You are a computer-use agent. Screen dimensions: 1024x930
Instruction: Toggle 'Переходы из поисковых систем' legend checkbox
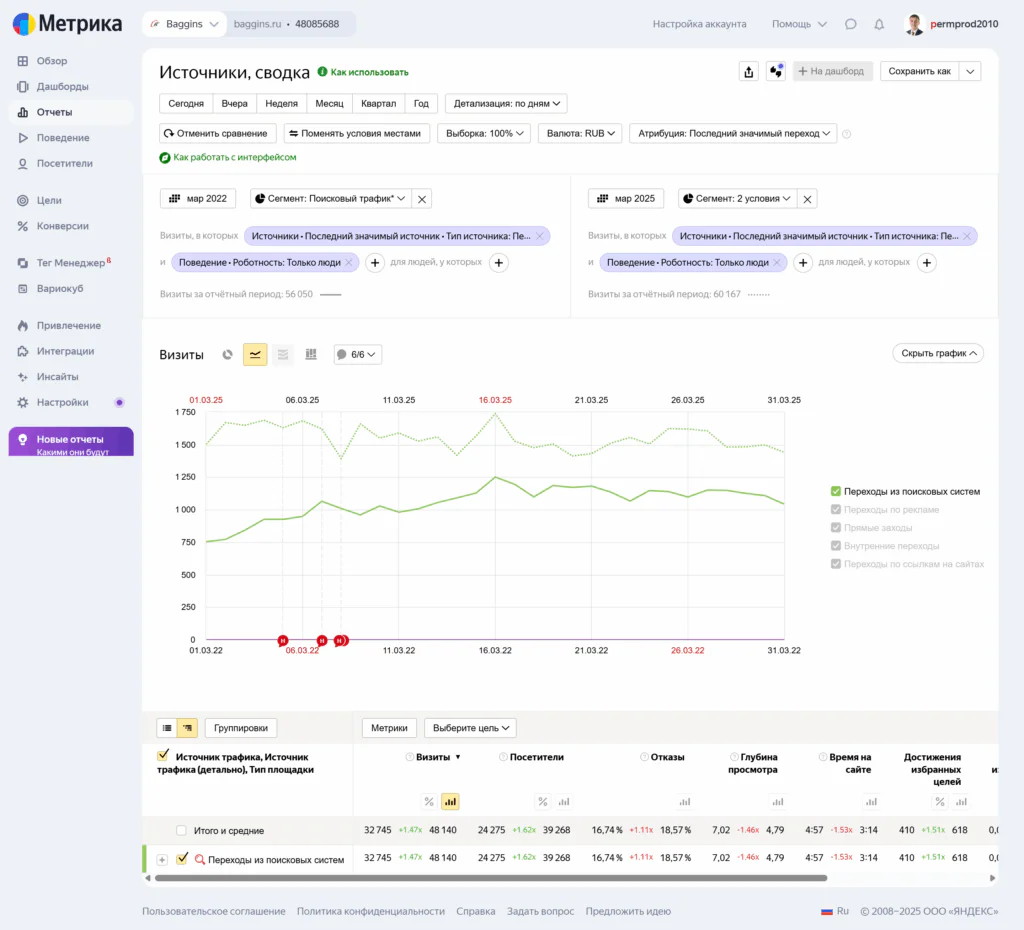tap(835, 491)
